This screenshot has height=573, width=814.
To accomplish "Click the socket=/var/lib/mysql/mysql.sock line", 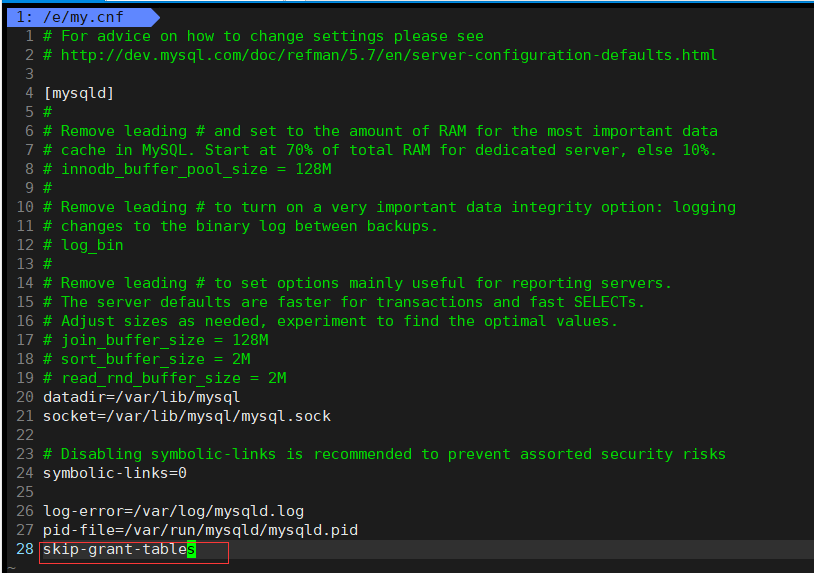I will [x=187, y=416].
